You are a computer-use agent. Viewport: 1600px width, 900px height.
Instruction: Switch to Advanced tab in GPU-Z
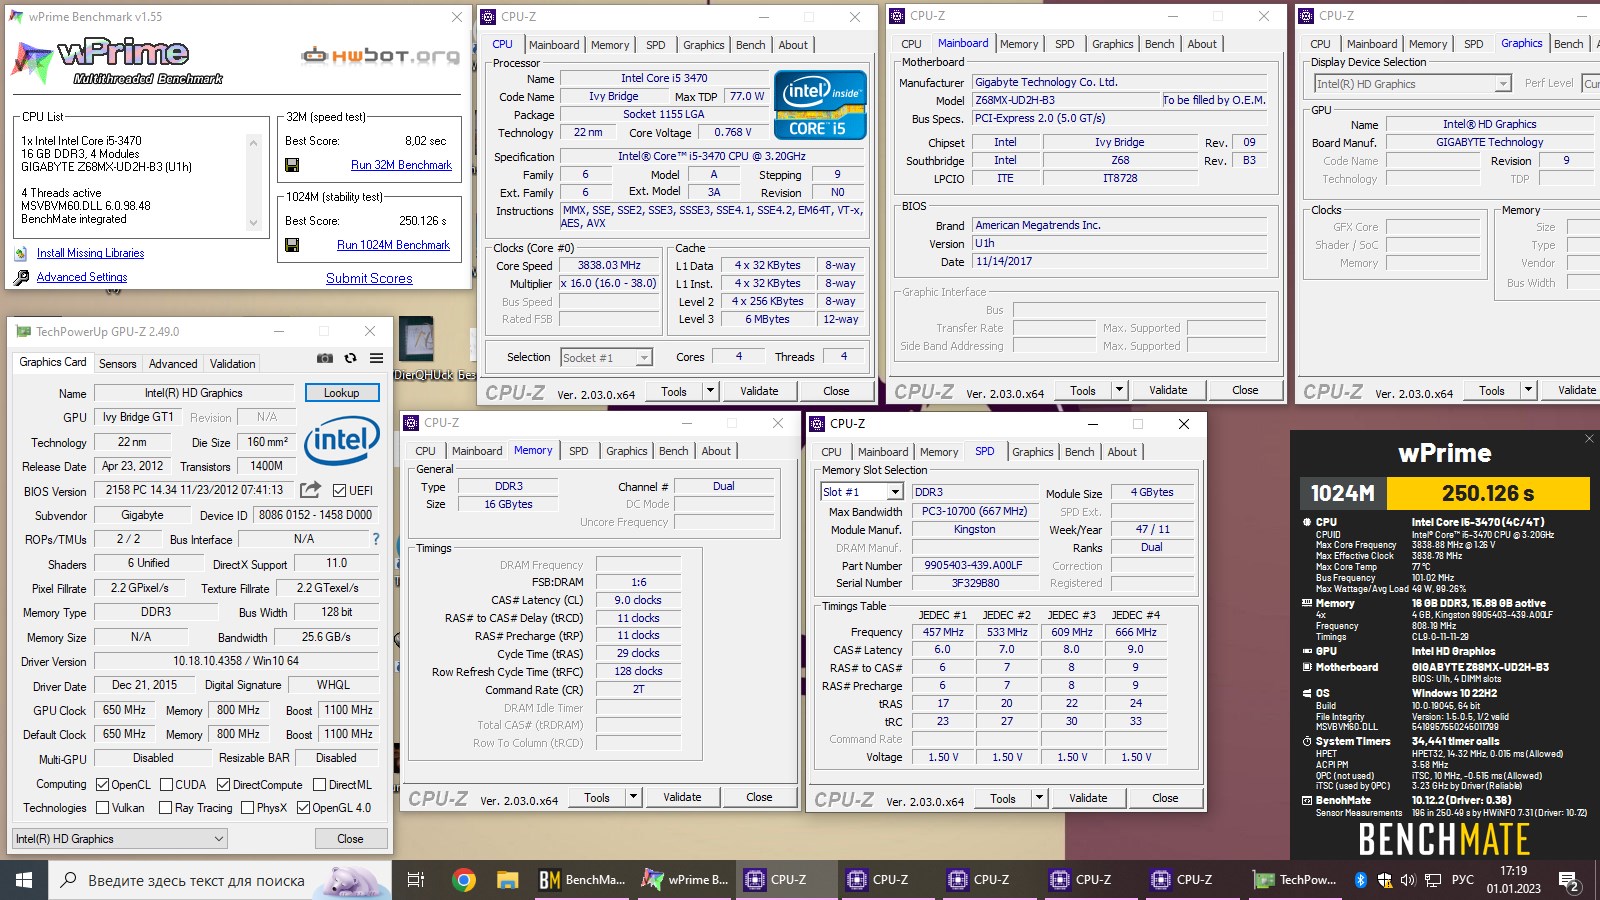tap(173, 364)
